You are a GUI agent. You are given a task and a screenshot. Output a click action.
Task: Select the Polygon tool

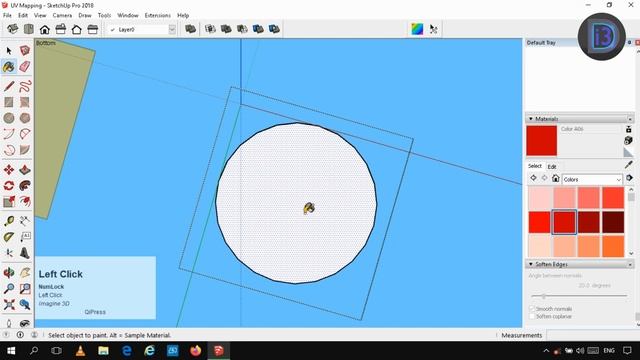point(25,118)
